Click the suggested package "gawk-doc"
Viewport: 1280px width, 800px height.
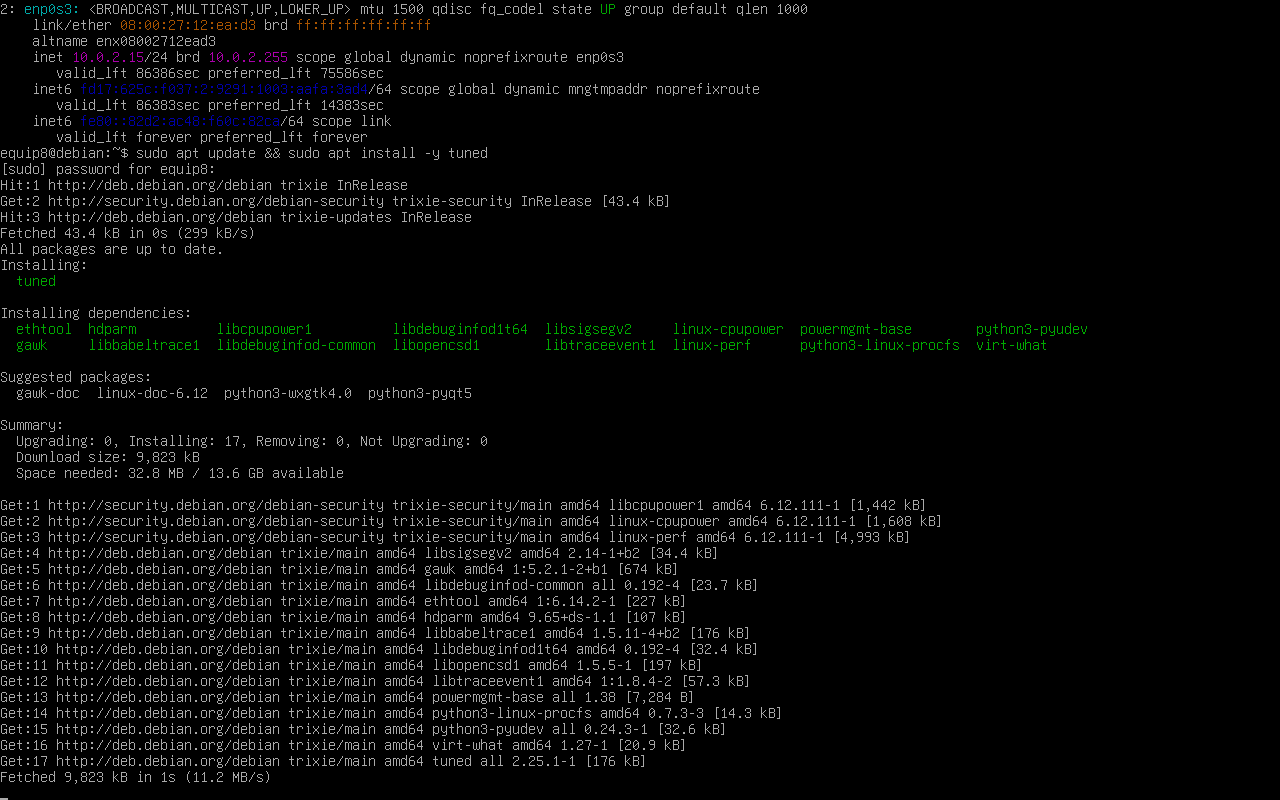[48, 393]
